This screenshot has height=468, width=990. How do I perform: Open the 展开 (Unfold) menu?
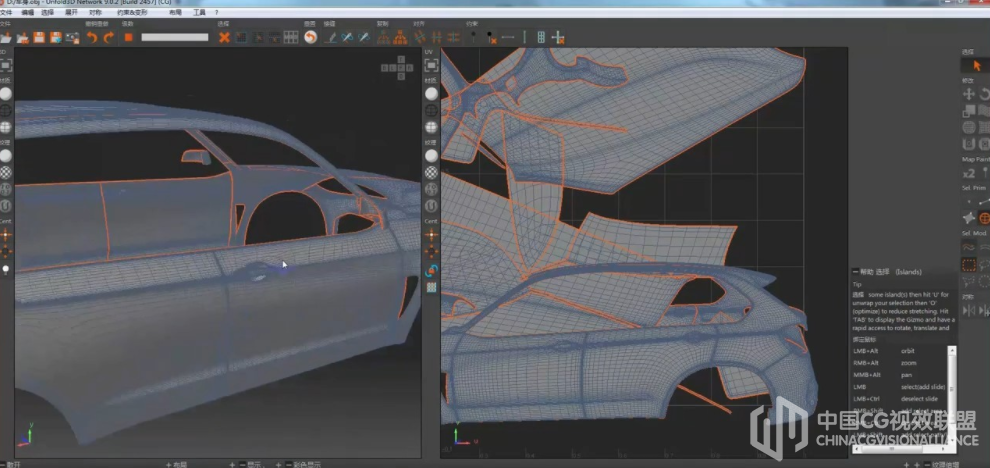pyautogui.click(x=71, y=13)
